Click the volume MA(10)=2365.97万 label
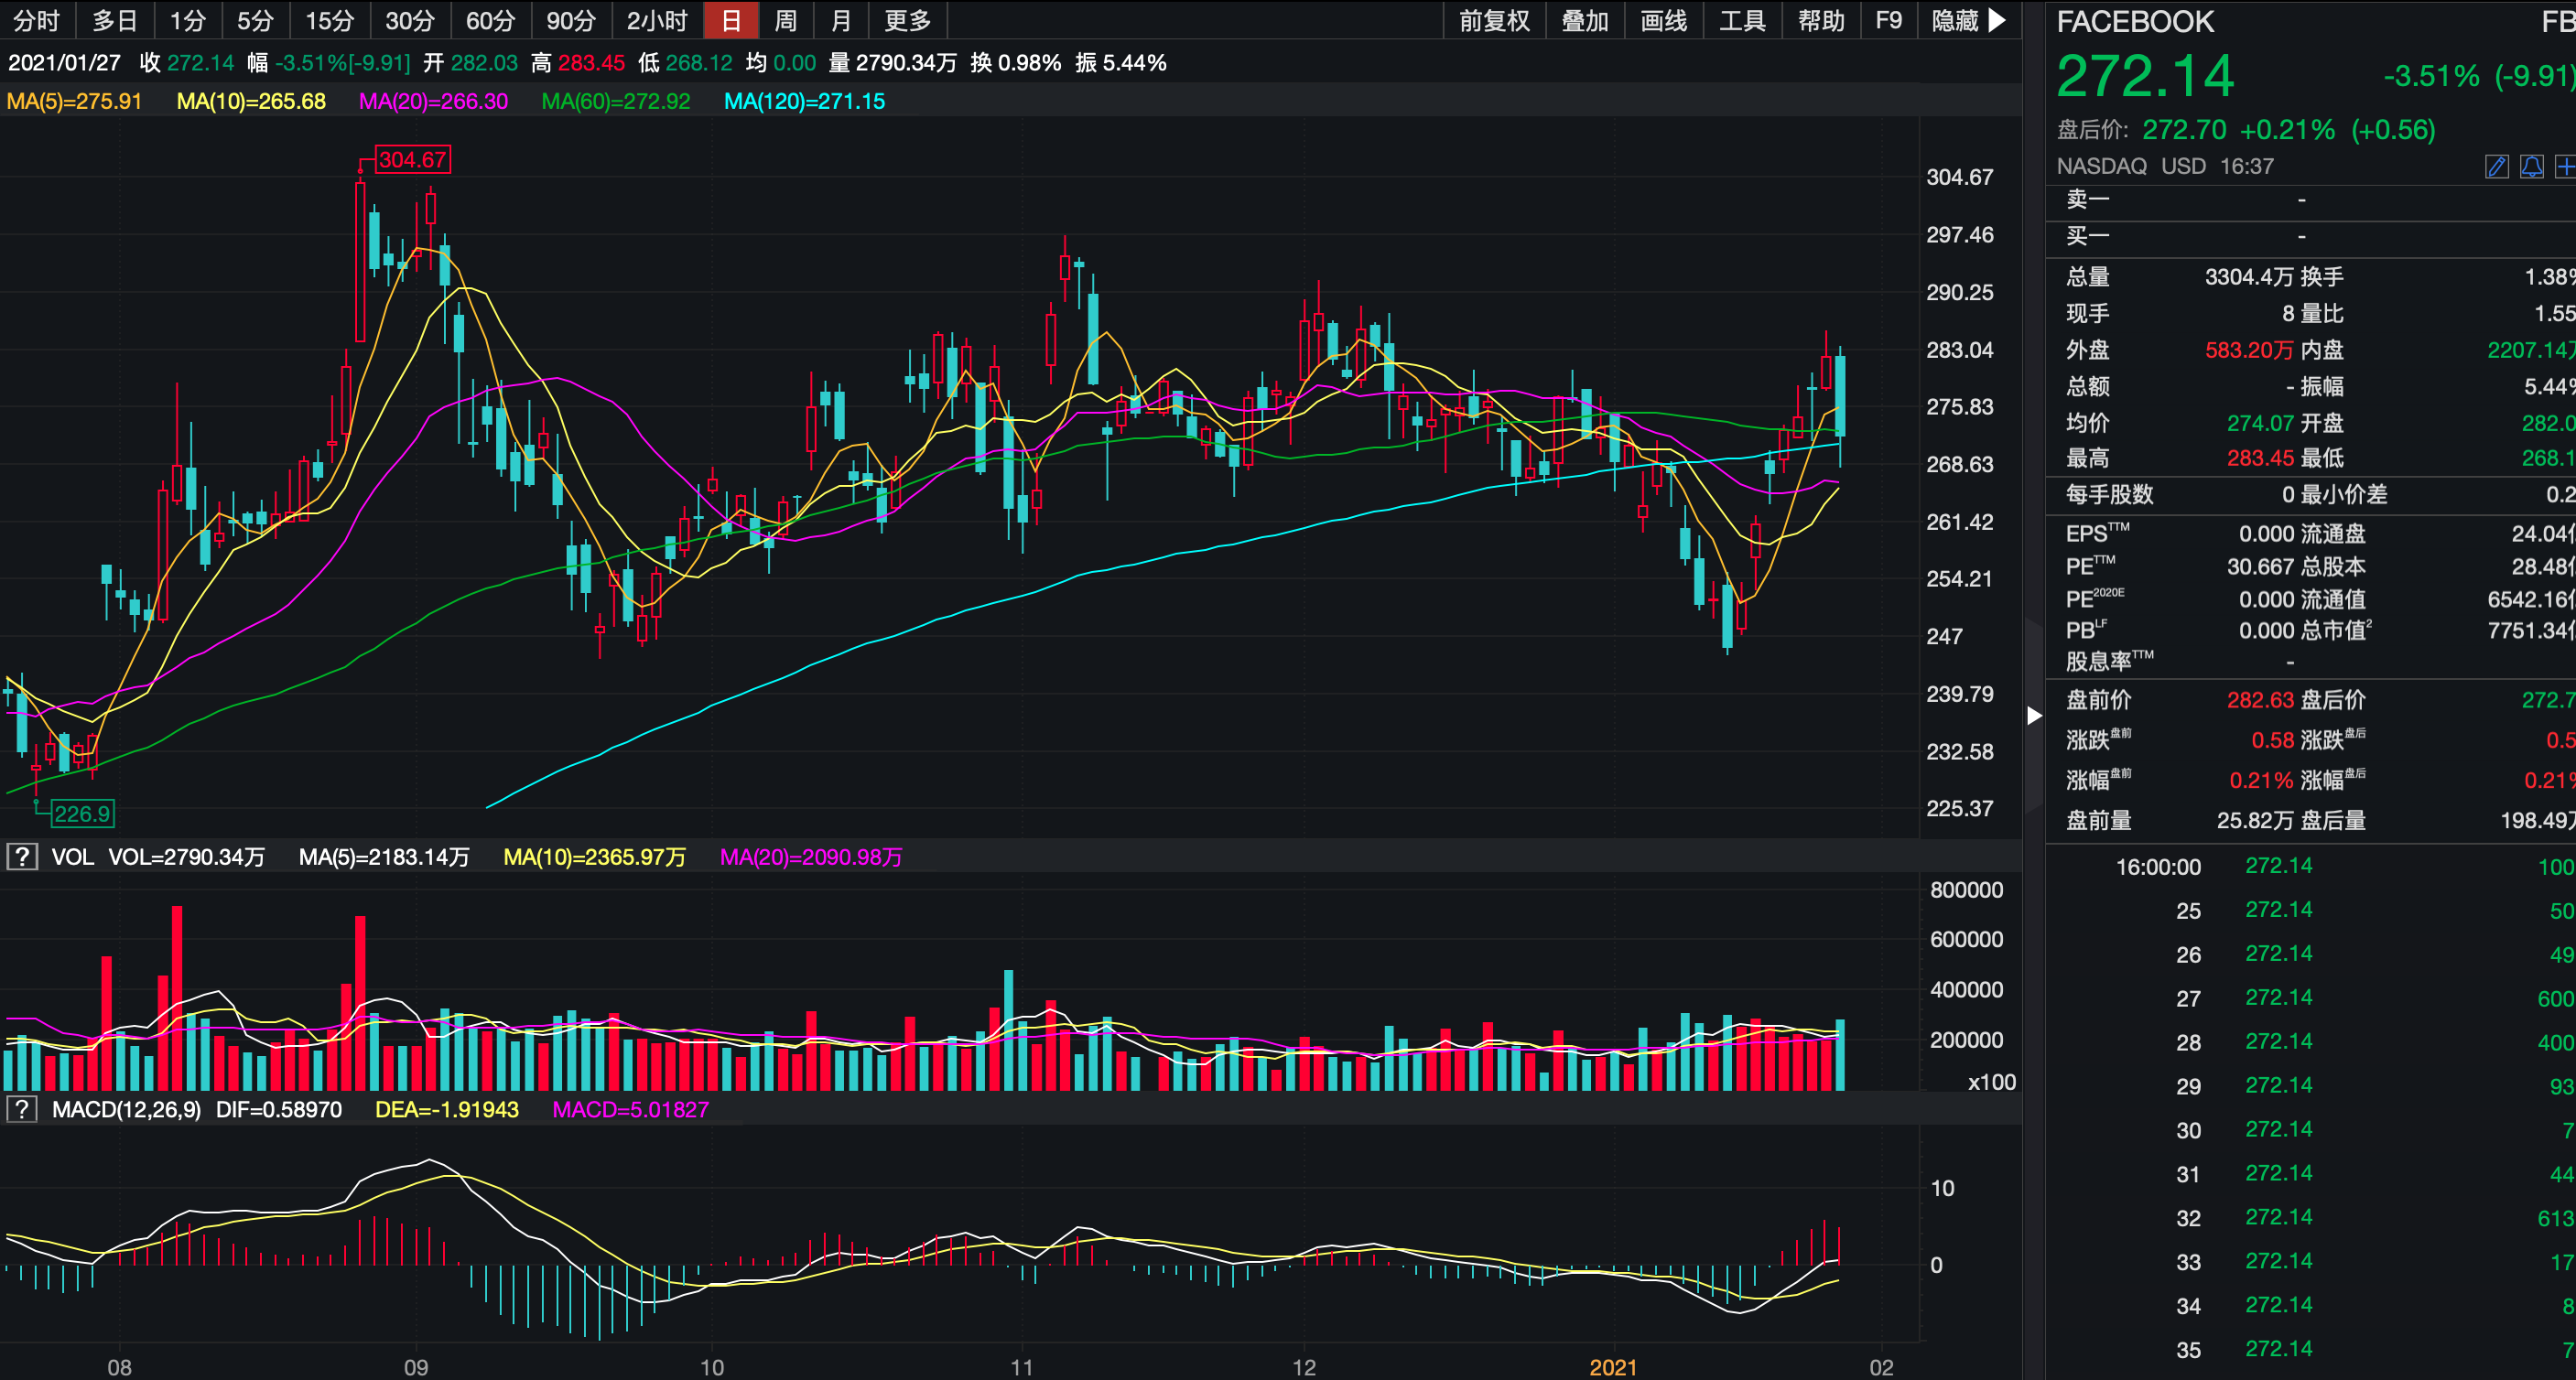Image resolution: width=2576 pixels, height=1380 pixels. click(x=594, y=857)
